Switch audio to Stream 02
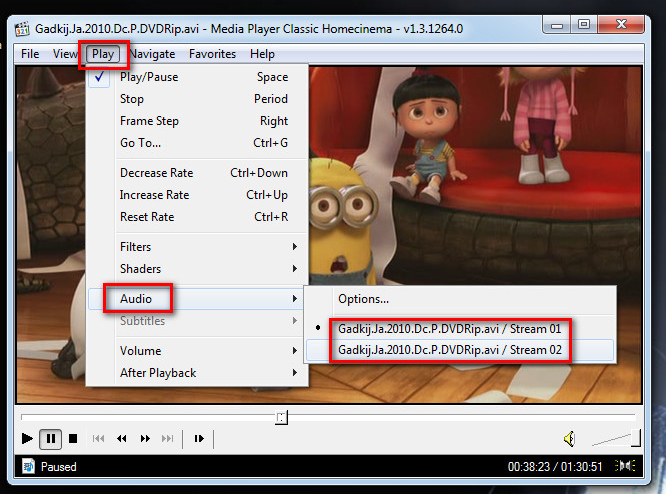This screenshot has height=494, width=666. (460, 350)
